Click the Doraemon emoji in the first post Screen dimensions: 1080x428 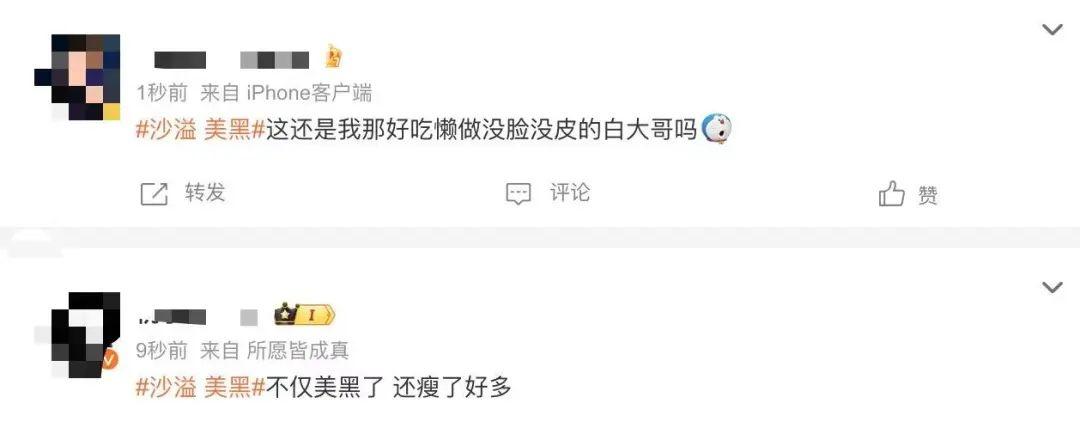coord(716,129)
